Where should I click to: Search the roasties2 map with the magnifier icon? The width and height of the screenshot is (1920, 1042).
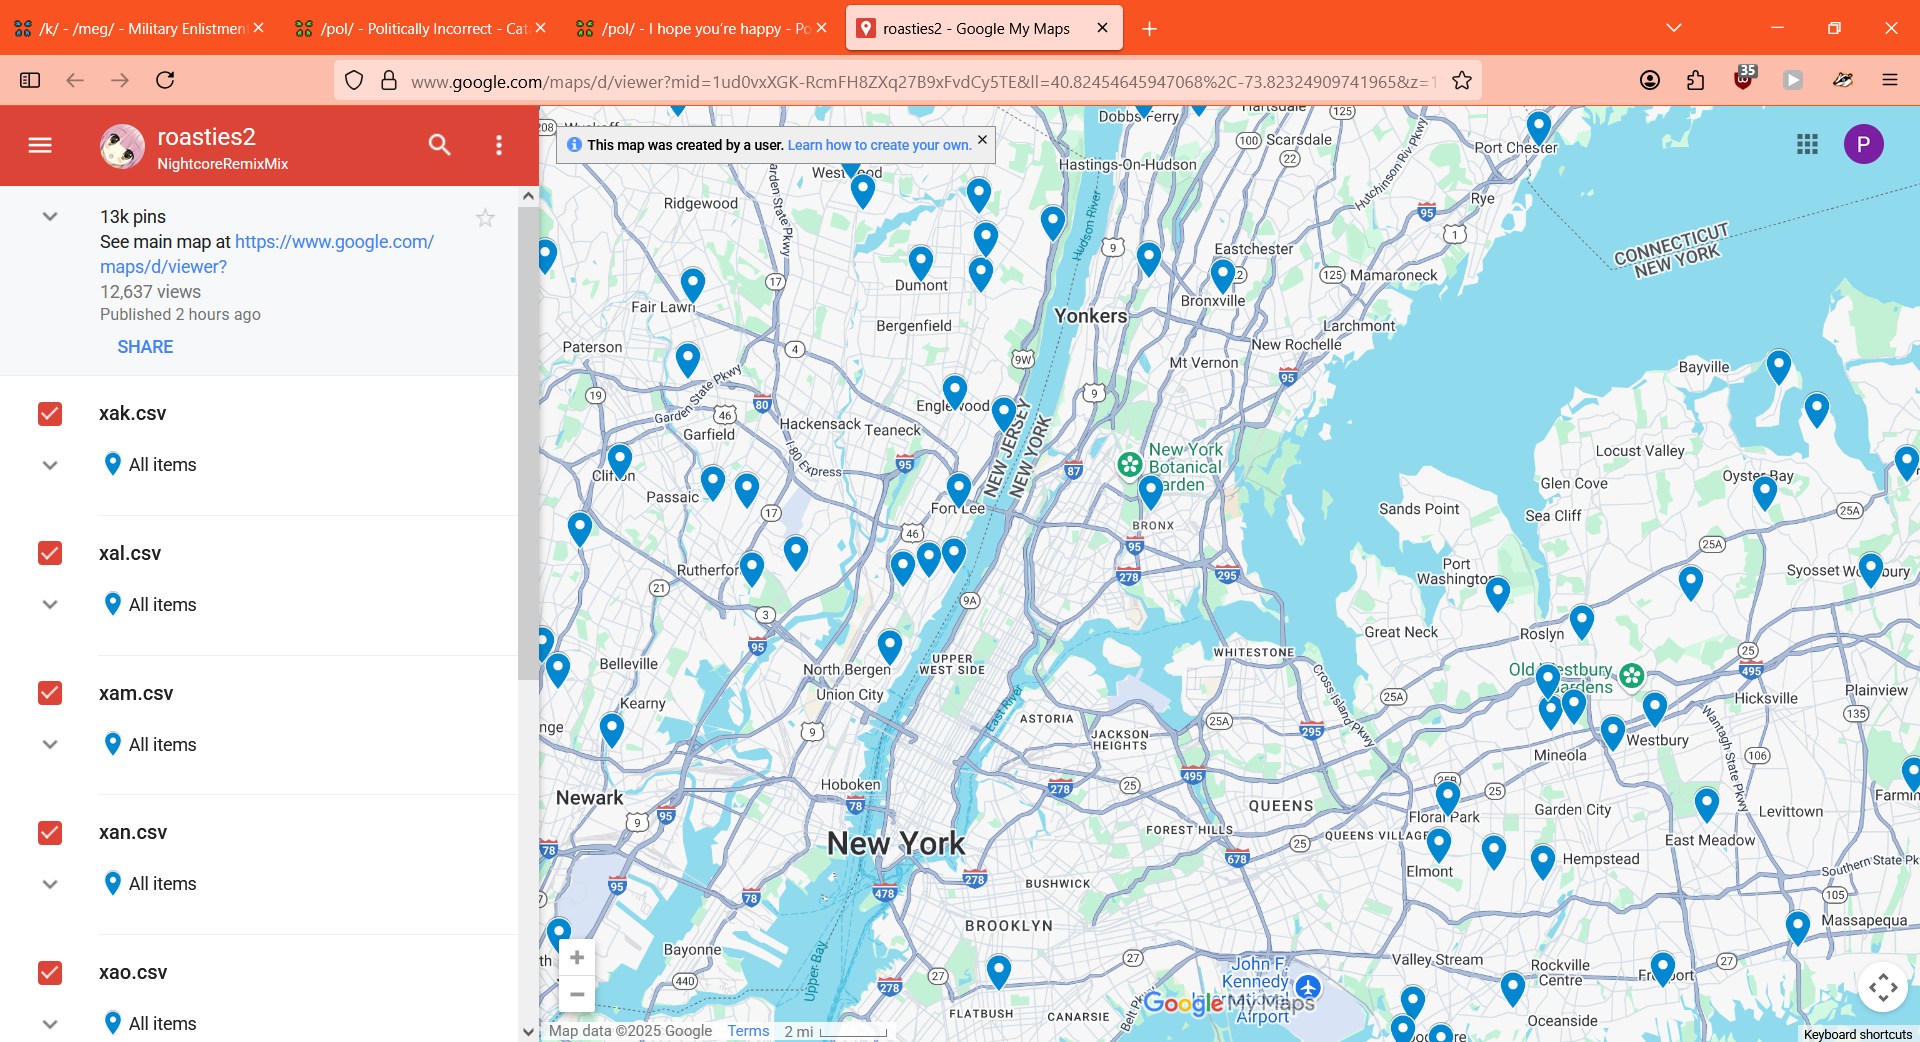(439, 146)
